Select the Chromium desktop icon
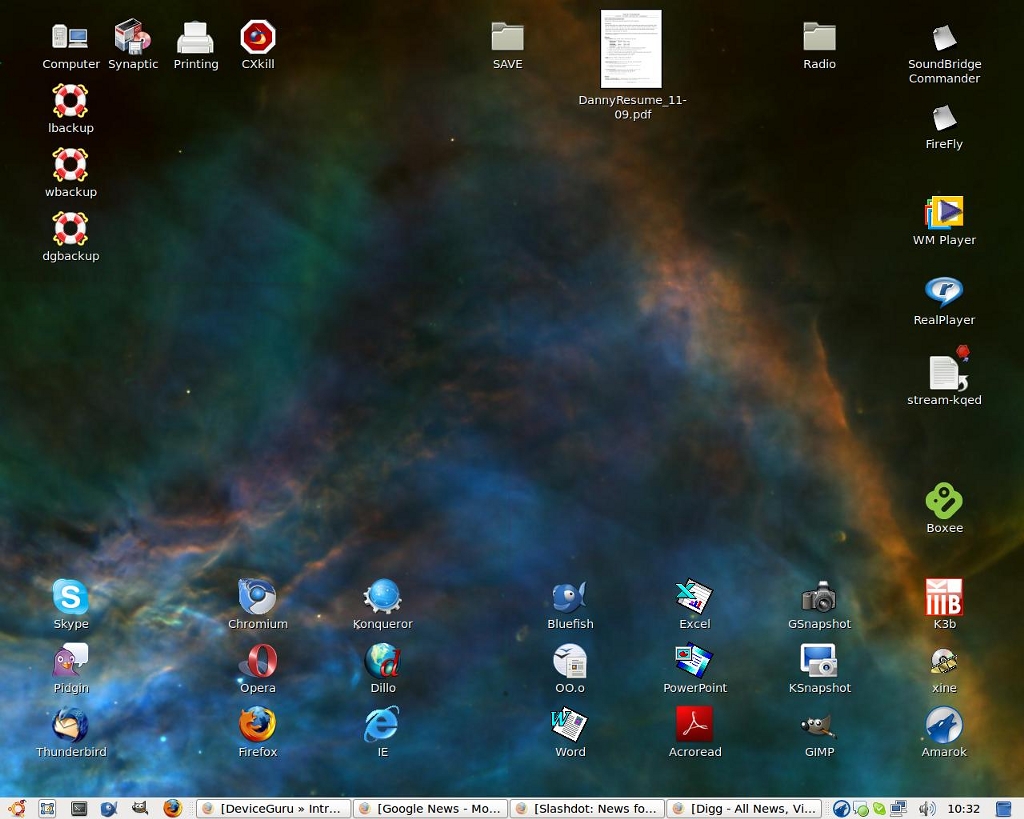1024x819 pixels. pyautogui.click(x=258, y=596)
